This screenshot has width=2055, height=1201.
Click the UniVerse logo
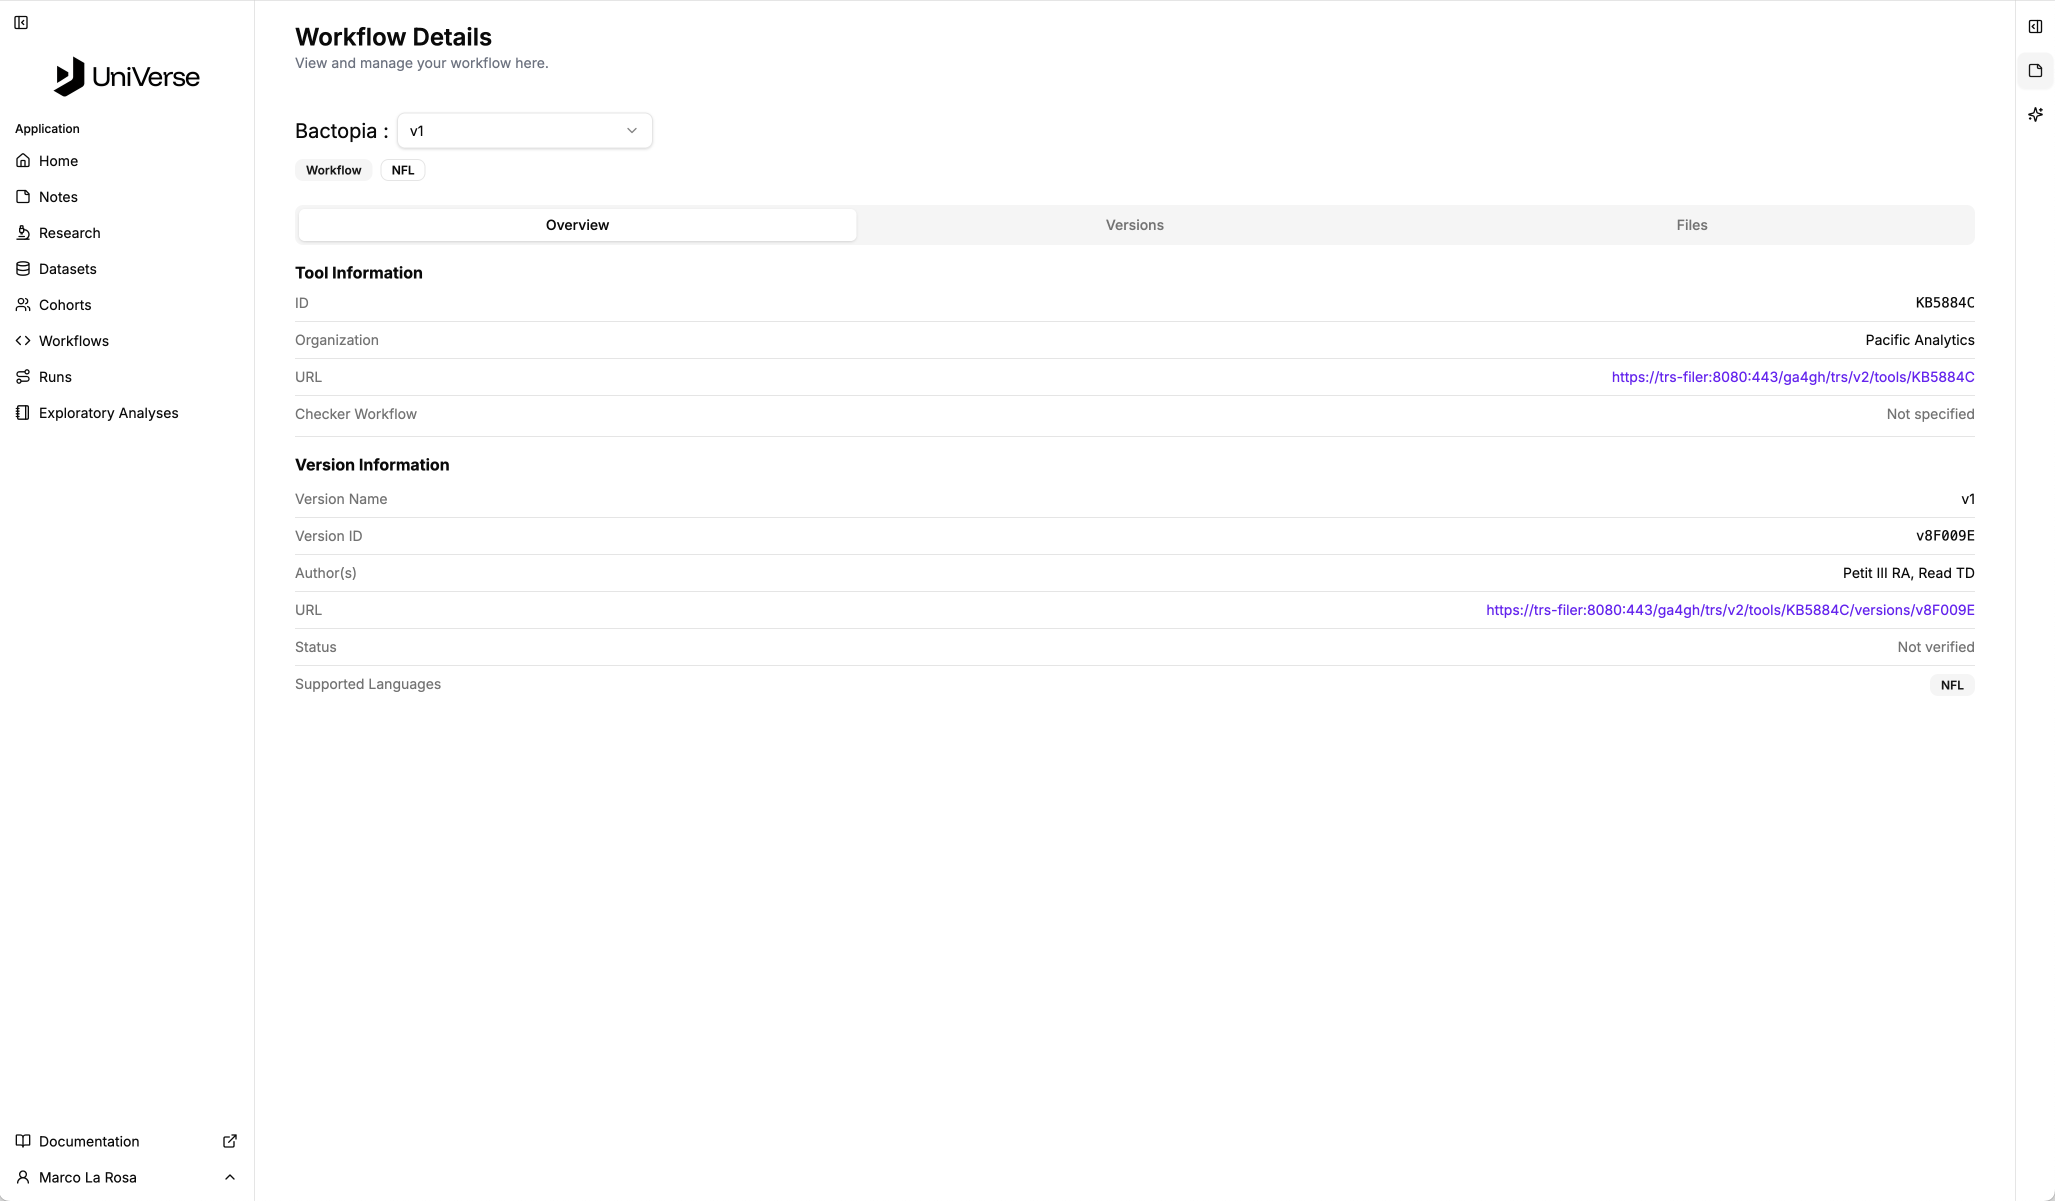pyautogui.click(x=127, y=77)
